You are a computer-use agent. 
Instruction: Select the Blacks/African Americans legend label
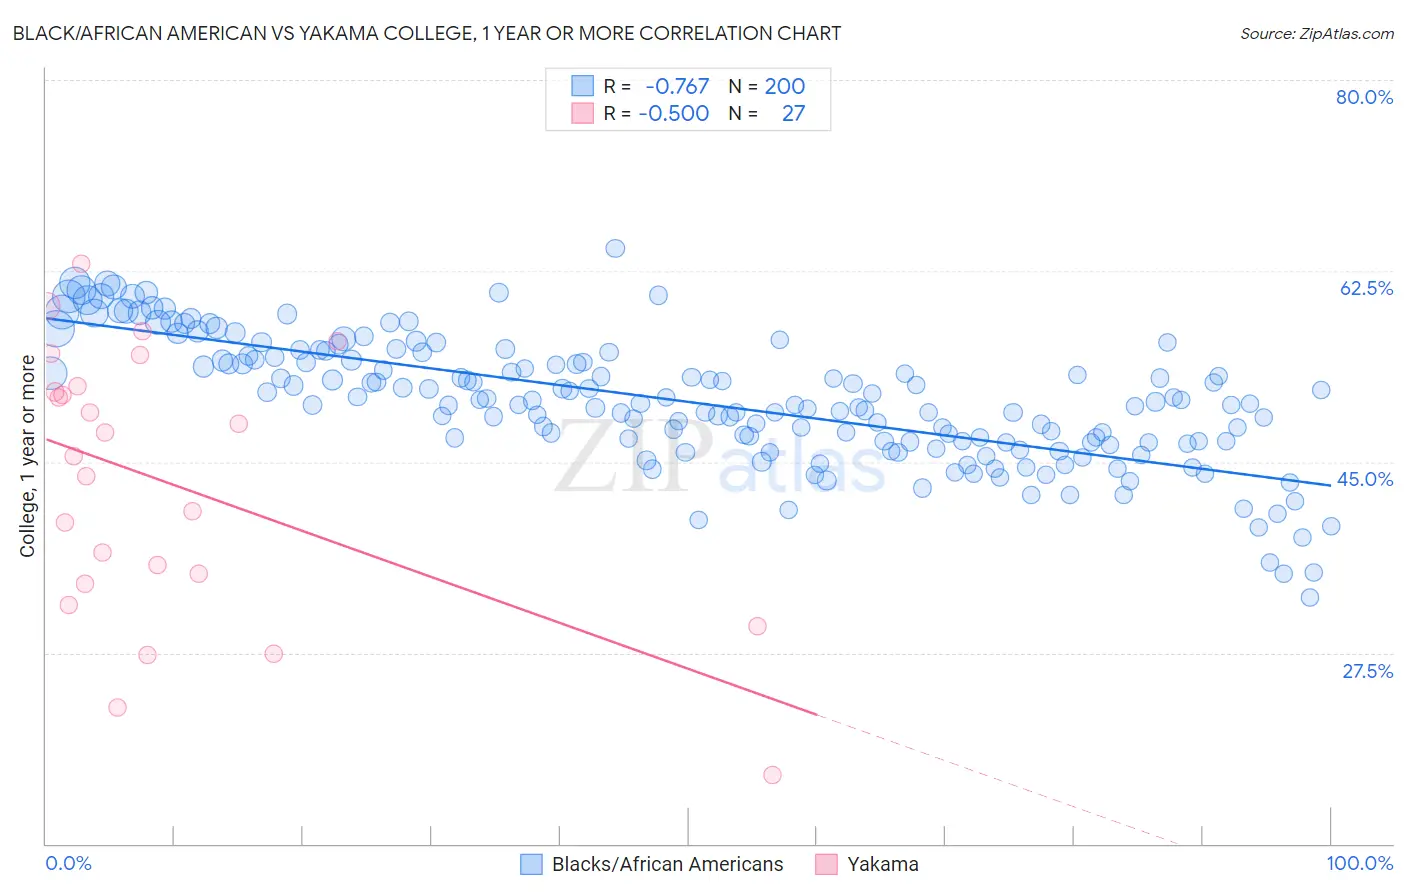[x=668, y=864]
